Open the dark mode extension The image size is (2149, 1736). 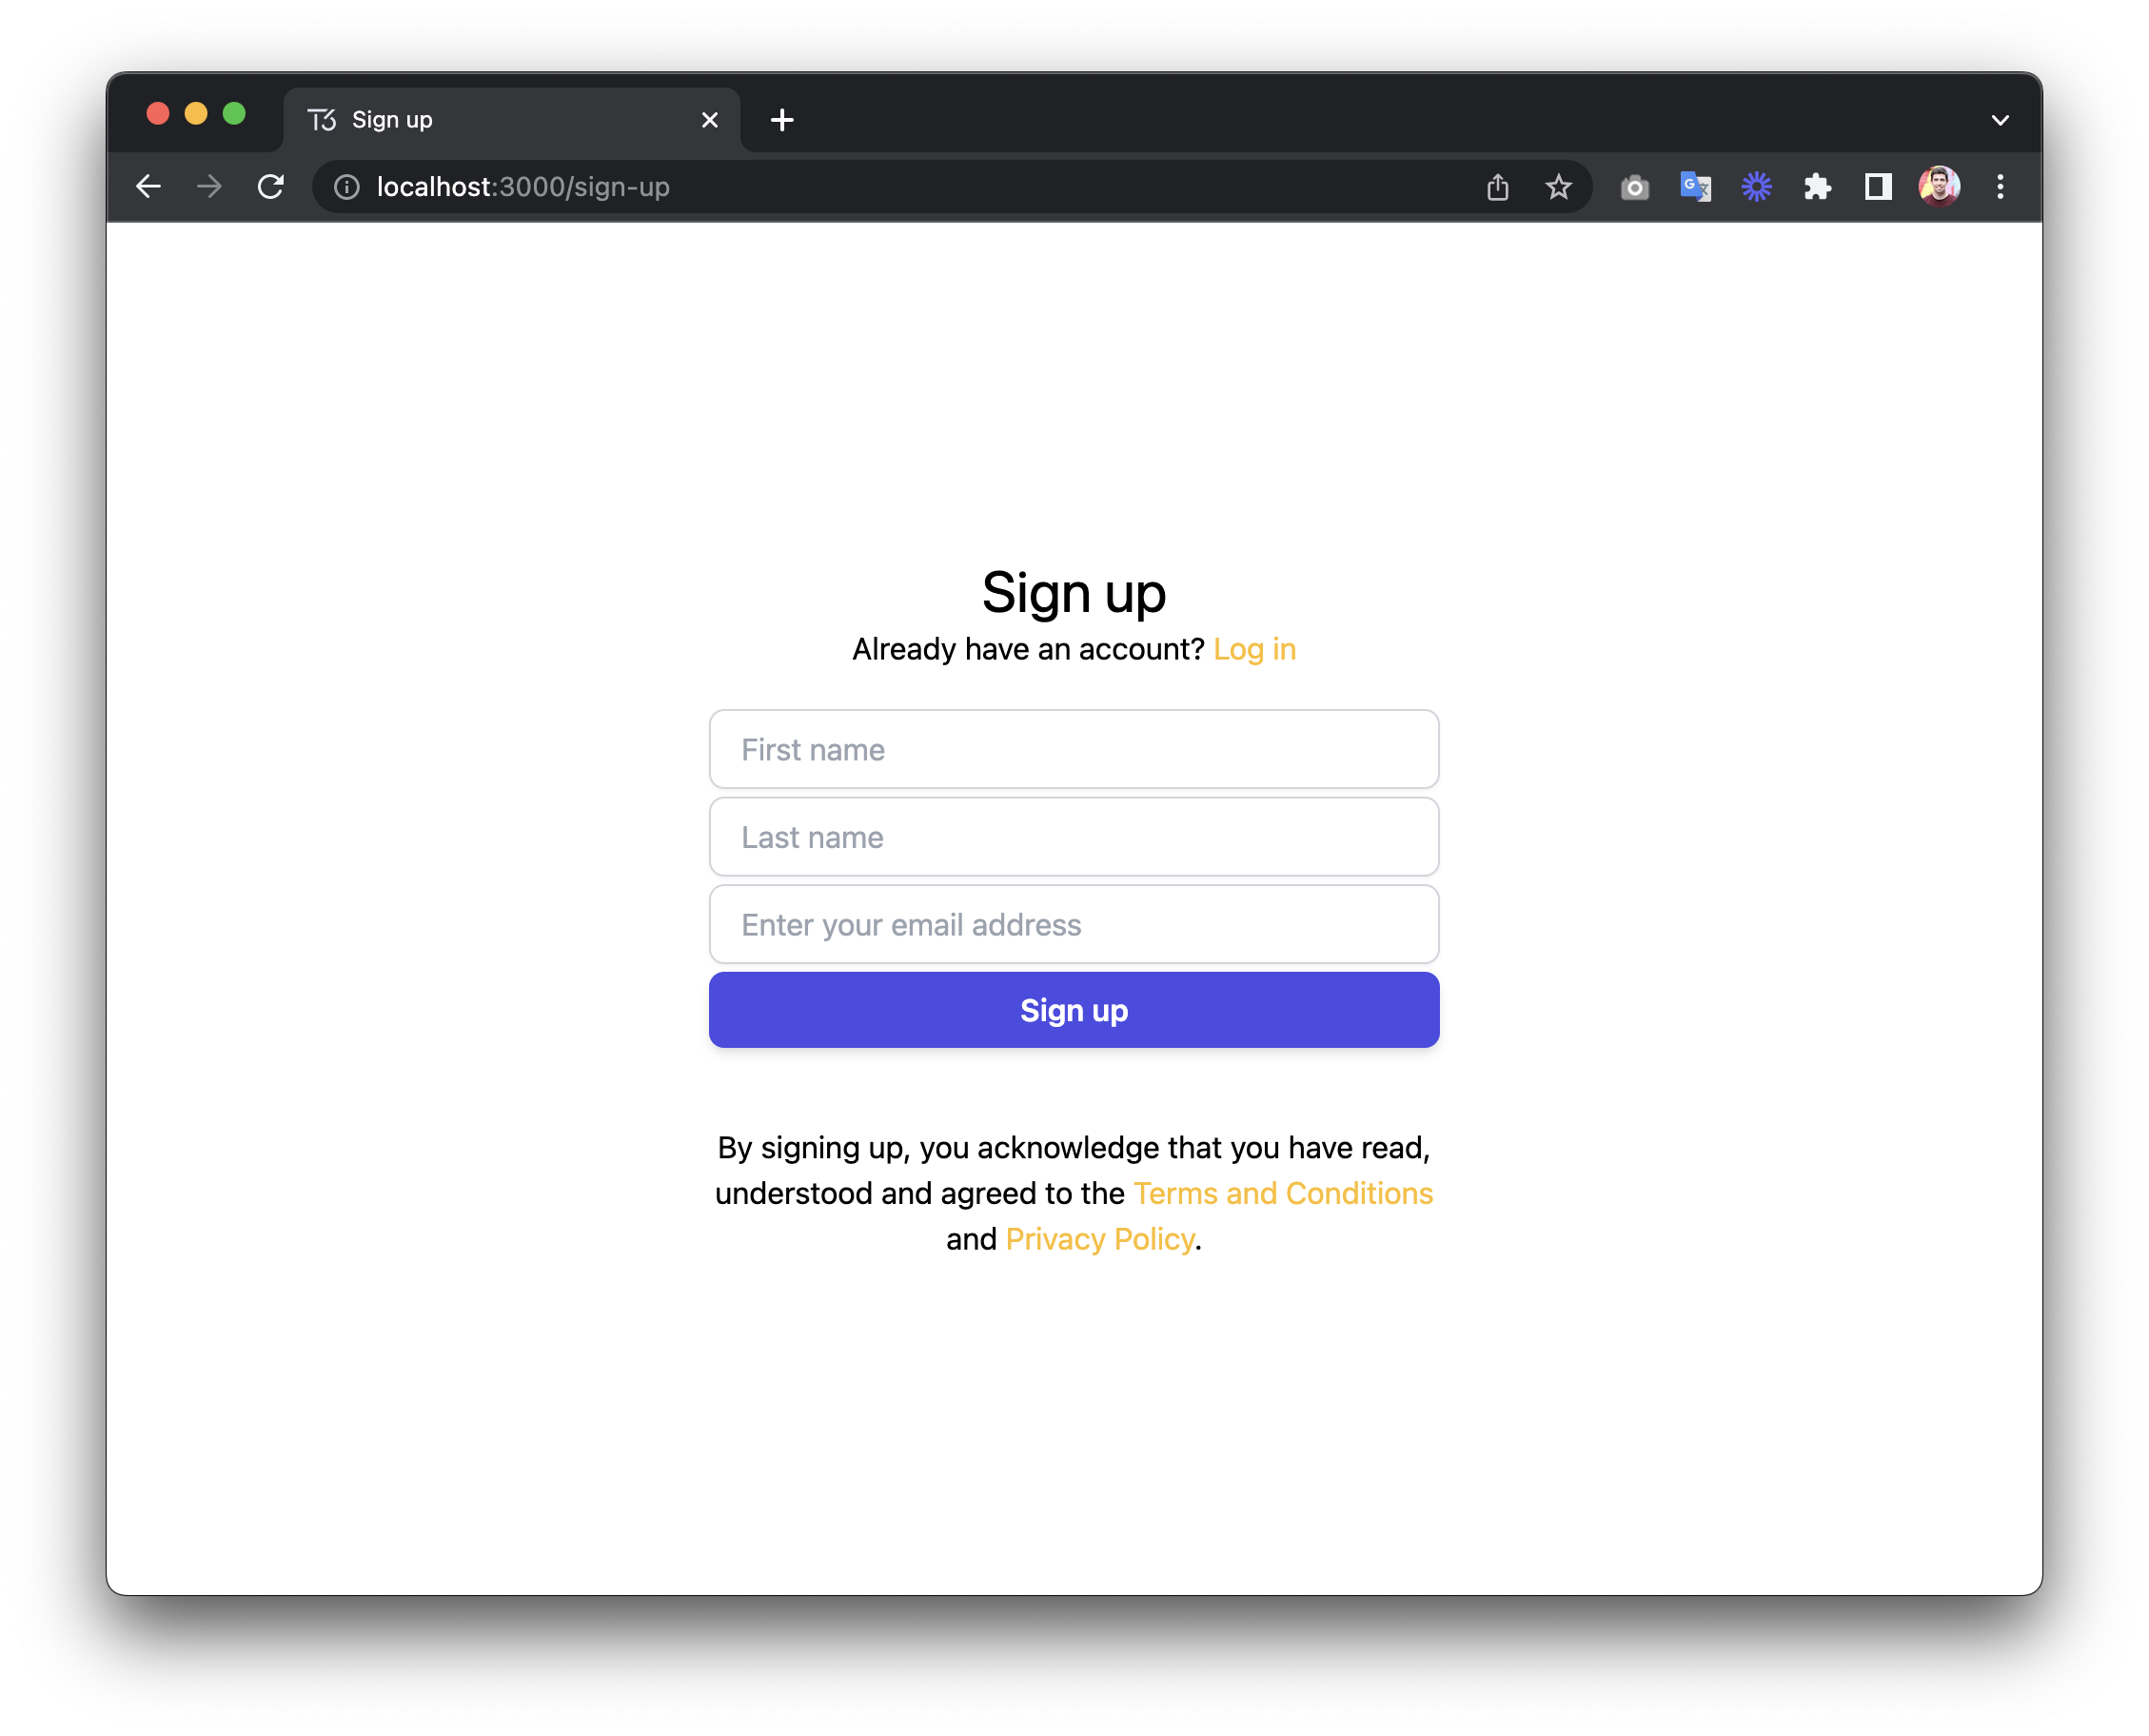click(x=1878, y=186)
